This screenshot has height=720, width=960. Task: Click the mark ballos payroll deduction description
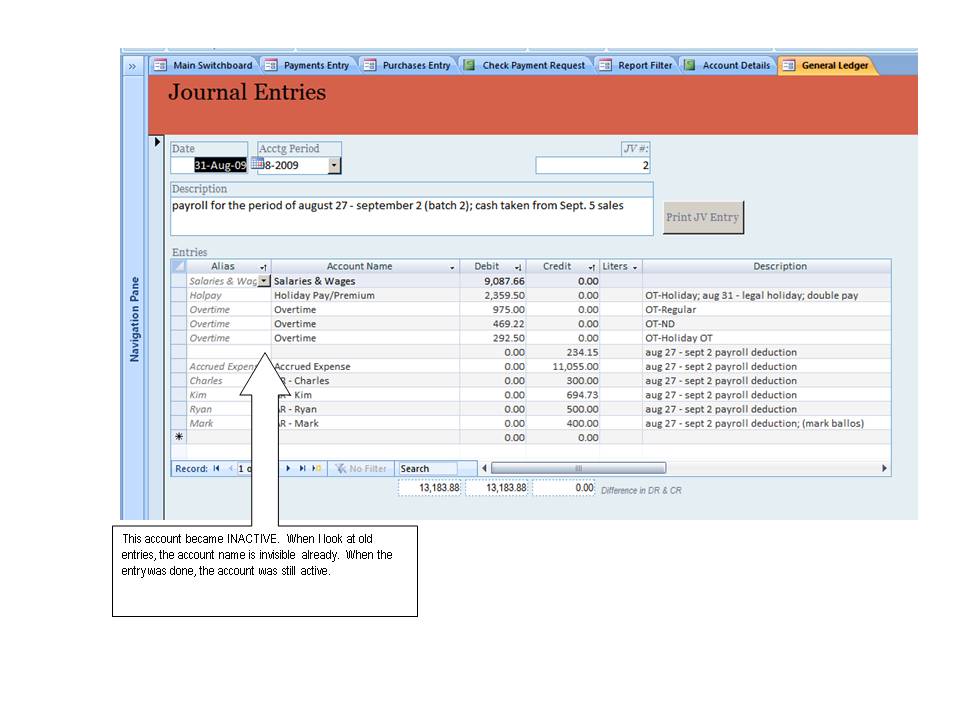pyautogui.click(x=767, y=423)
